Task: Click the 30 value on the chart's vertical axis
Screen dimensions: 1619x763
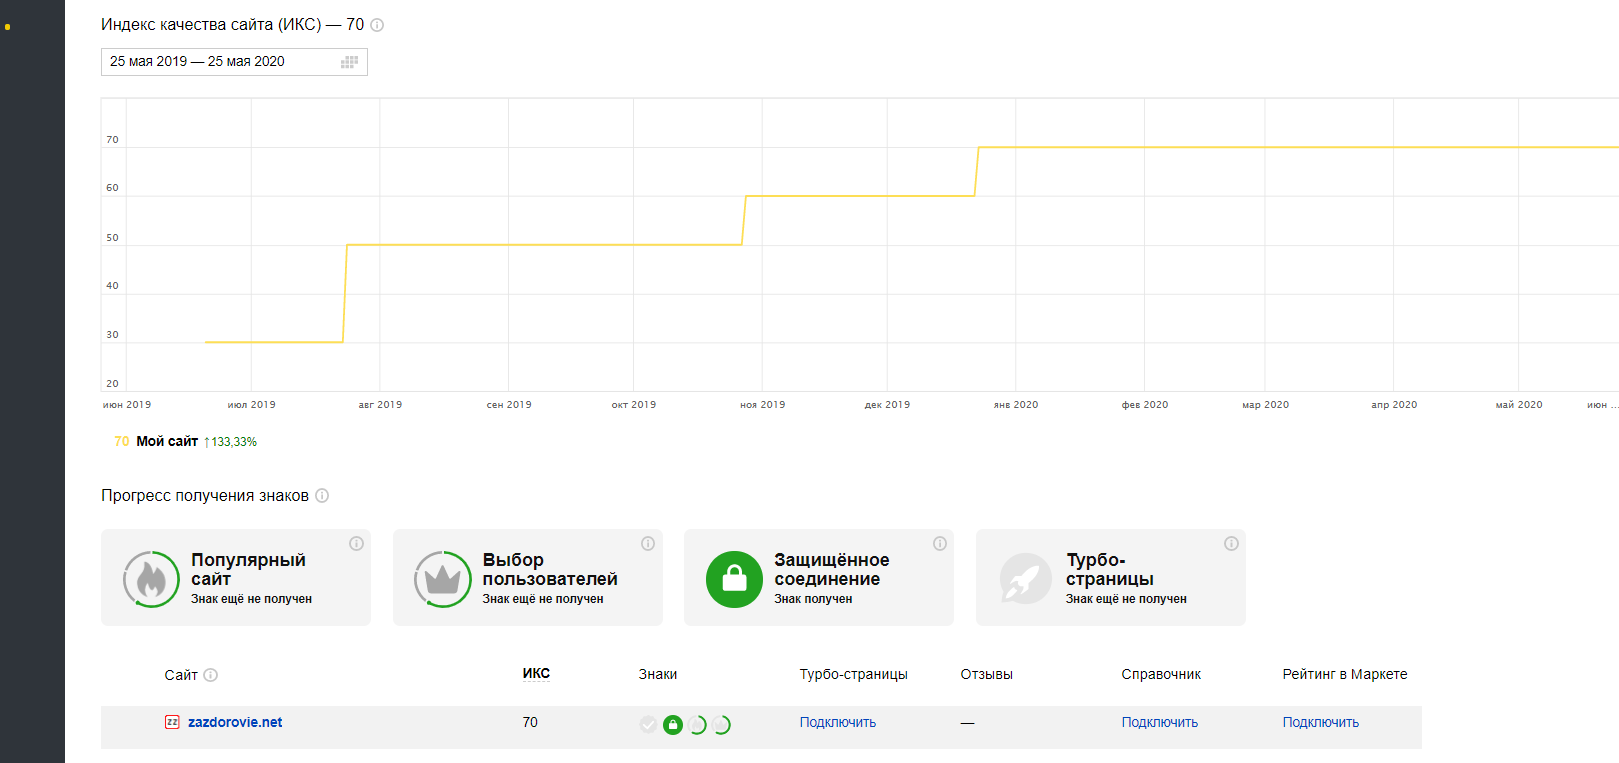Action: (112, 335)
